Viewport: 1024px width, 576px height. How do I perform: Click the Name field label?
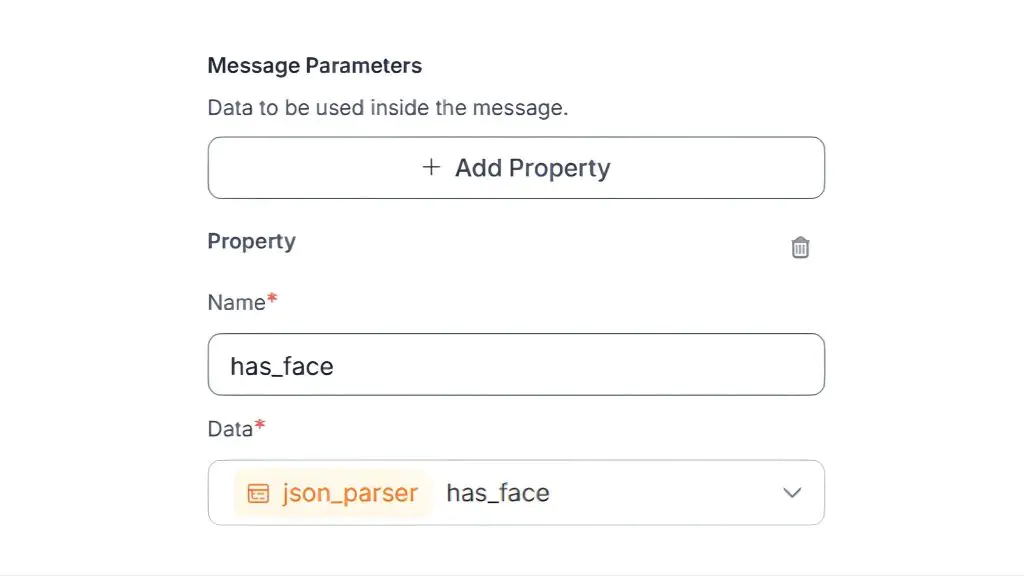click(236, 302)
